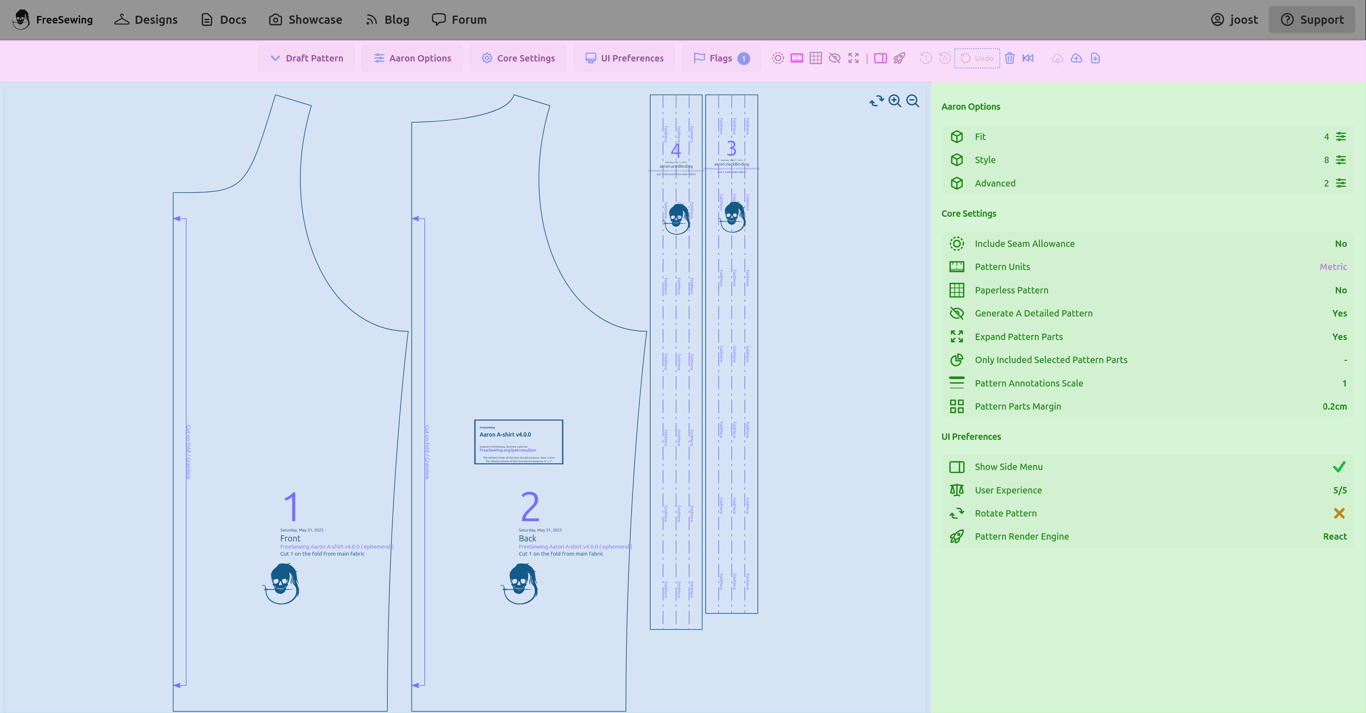The width and height of the screenshot is (1366, 713).
Task: Click the FreeSewing logo home link
Action: pyautogui.click(x=52, y=19)
